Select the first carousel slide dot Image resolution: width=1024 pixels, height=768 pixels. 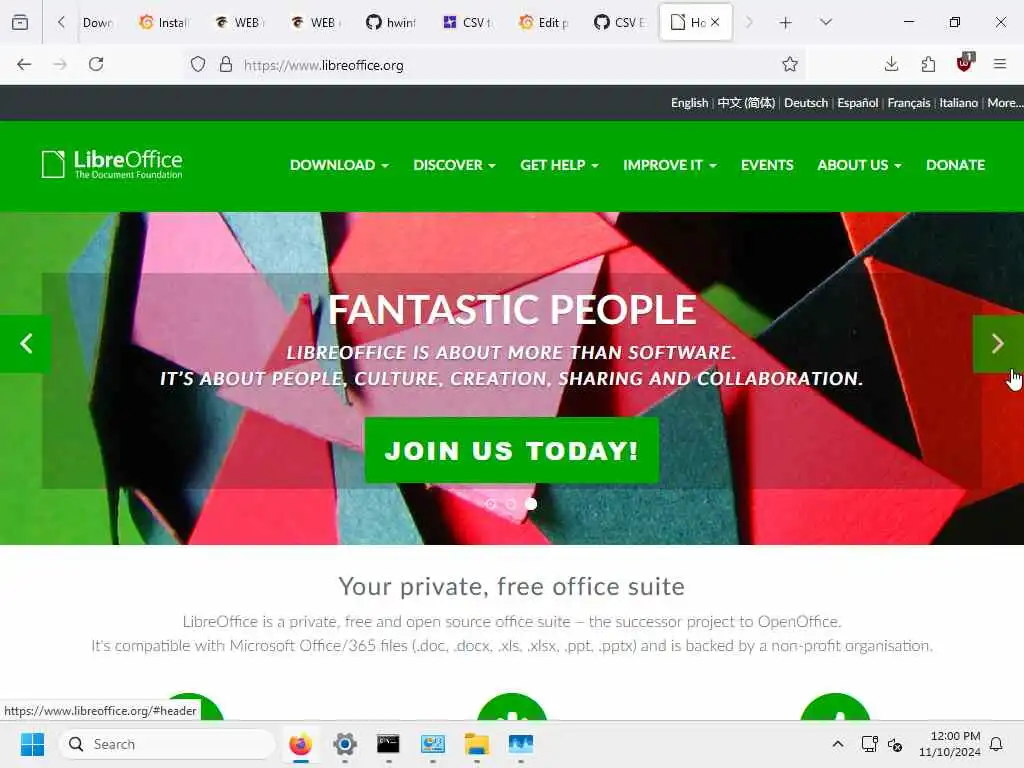(x=490, y=504)
